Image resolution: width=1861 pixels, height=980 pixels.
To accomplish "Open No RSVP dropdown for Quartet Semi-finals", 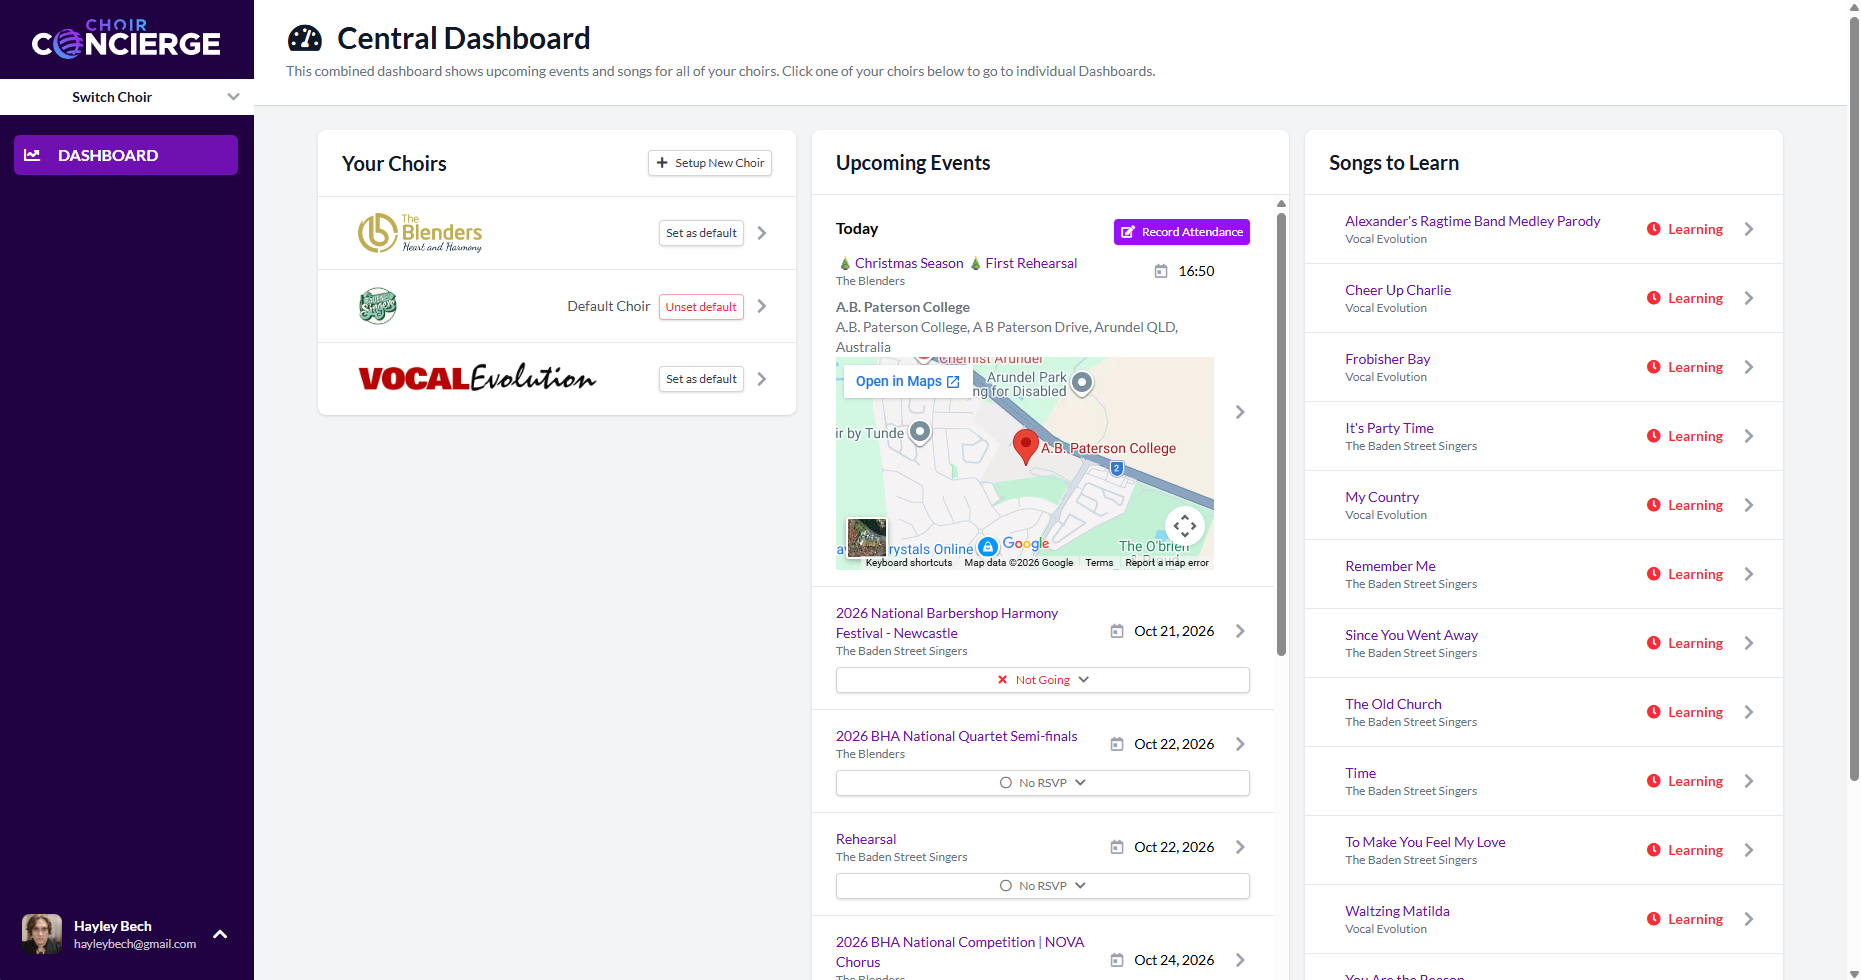I will coord(1042,783).
